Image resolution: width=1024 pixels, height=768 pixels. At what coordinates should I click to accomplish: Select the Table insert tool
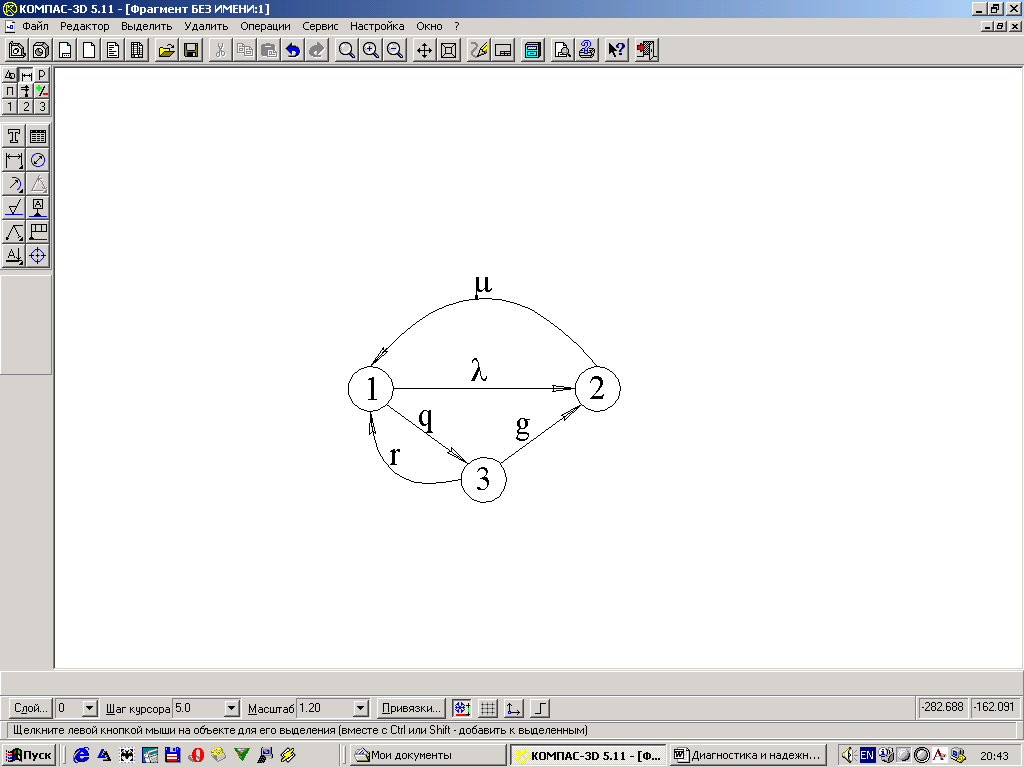click(38, 136)
